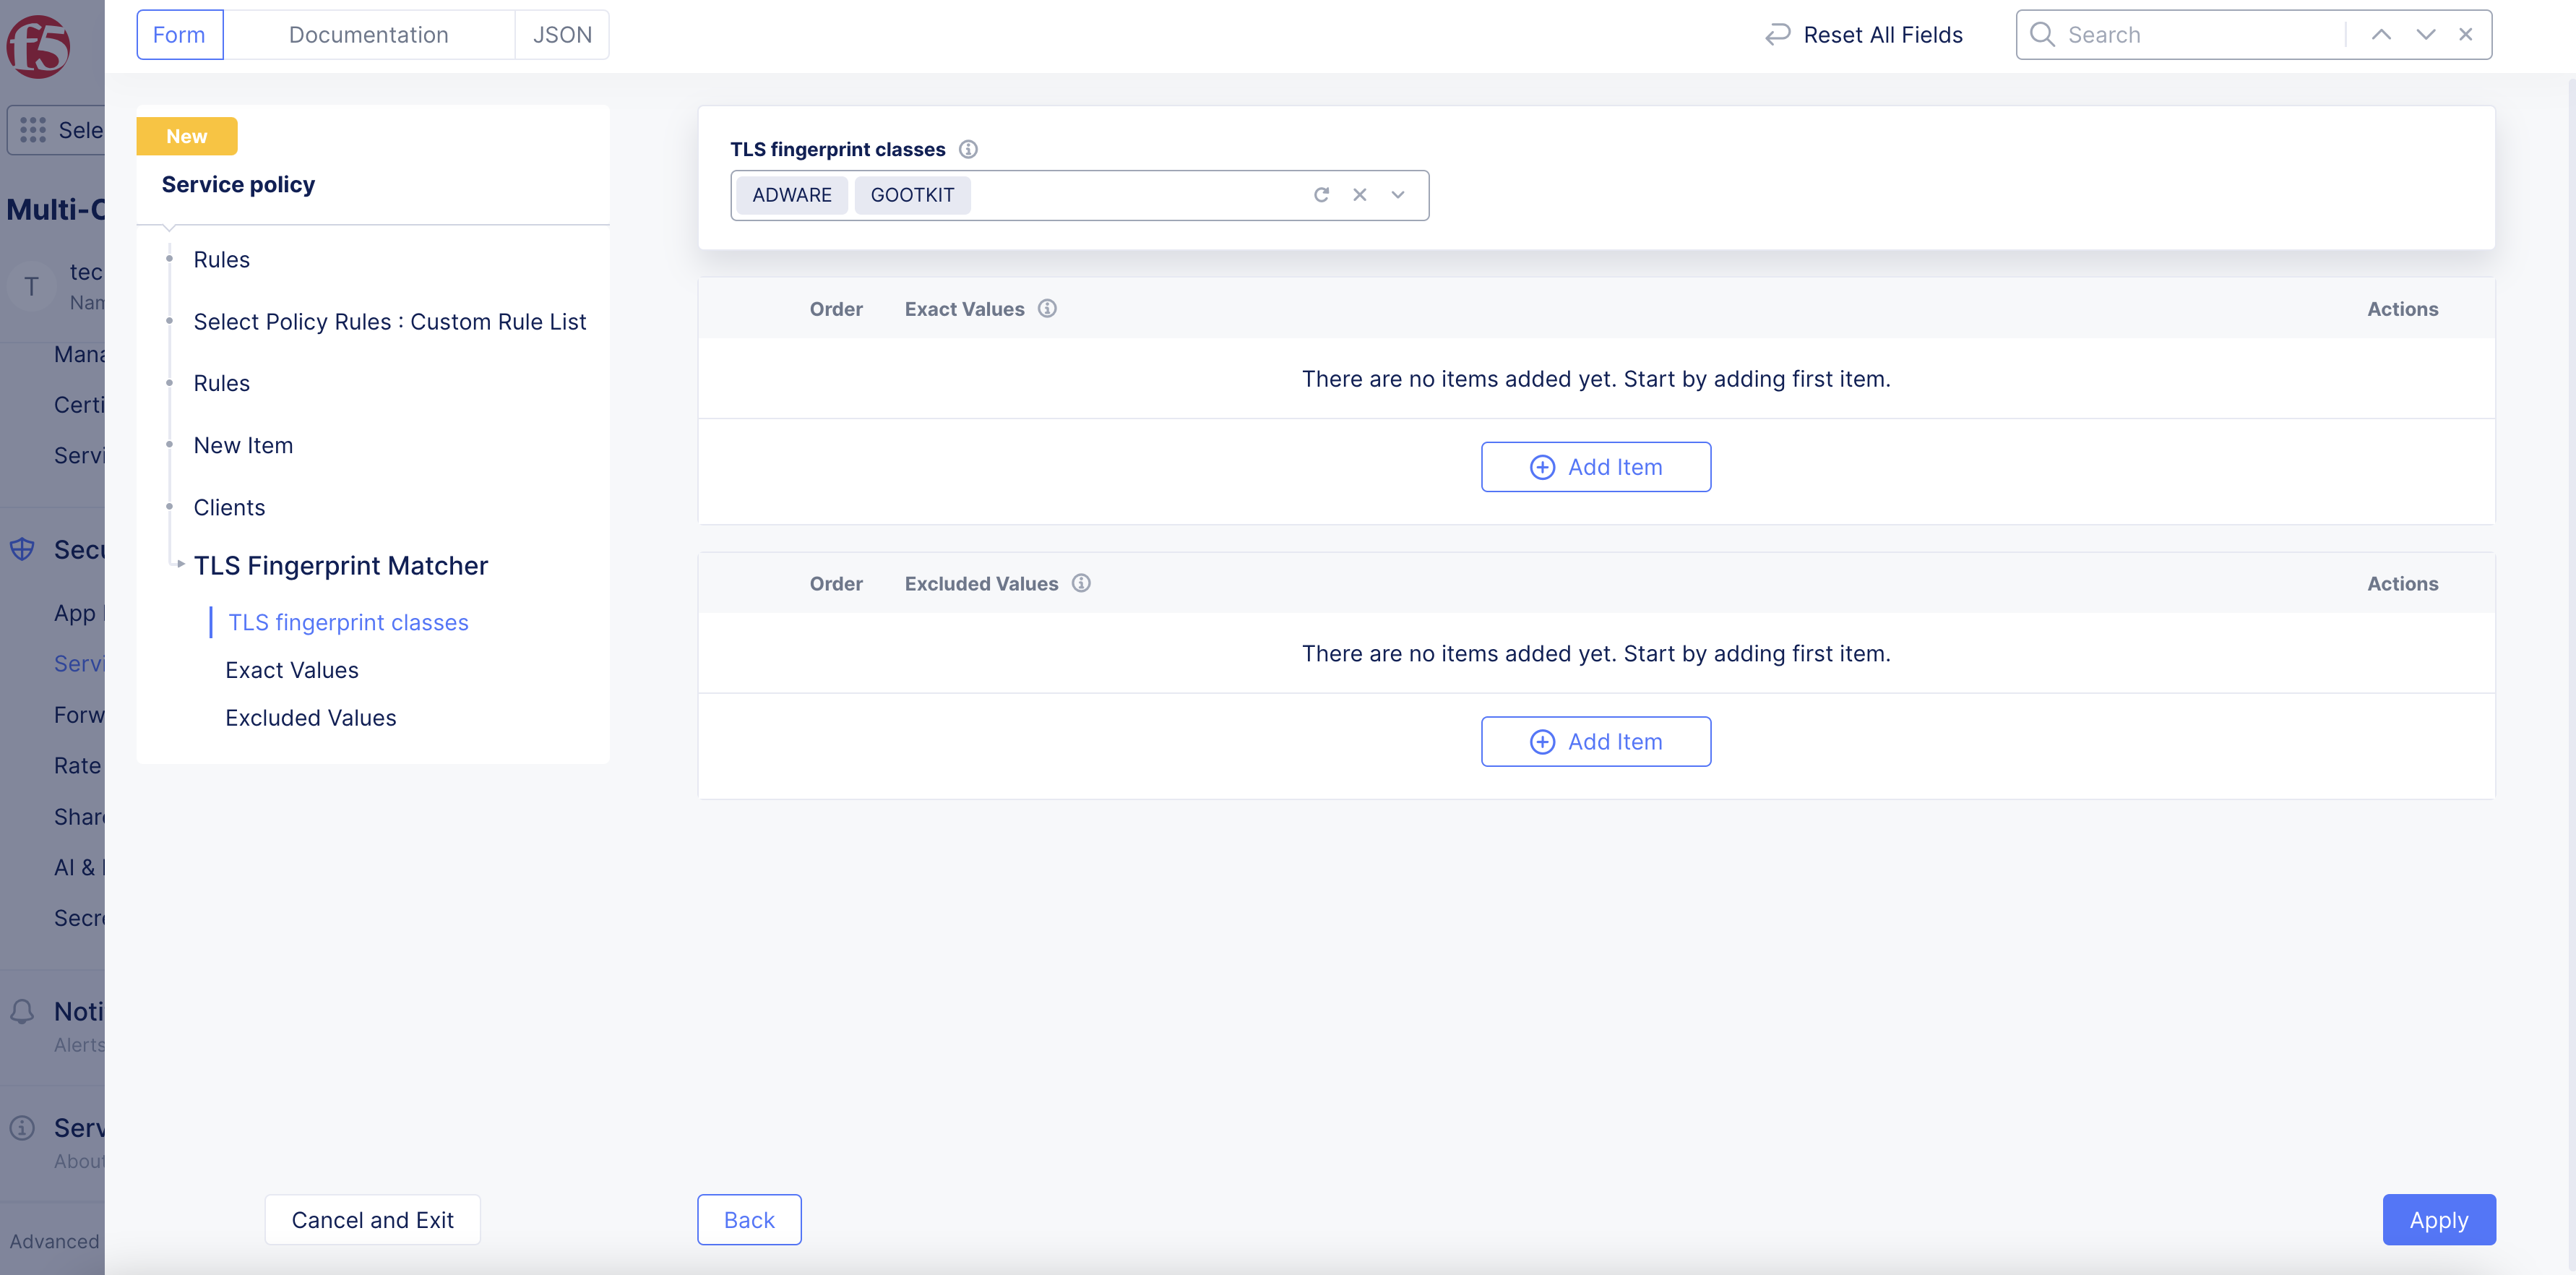The height and width of the screenshot is (1275, 2576).
Task: Add Item under Exact Values
Action: [1595, 467]
